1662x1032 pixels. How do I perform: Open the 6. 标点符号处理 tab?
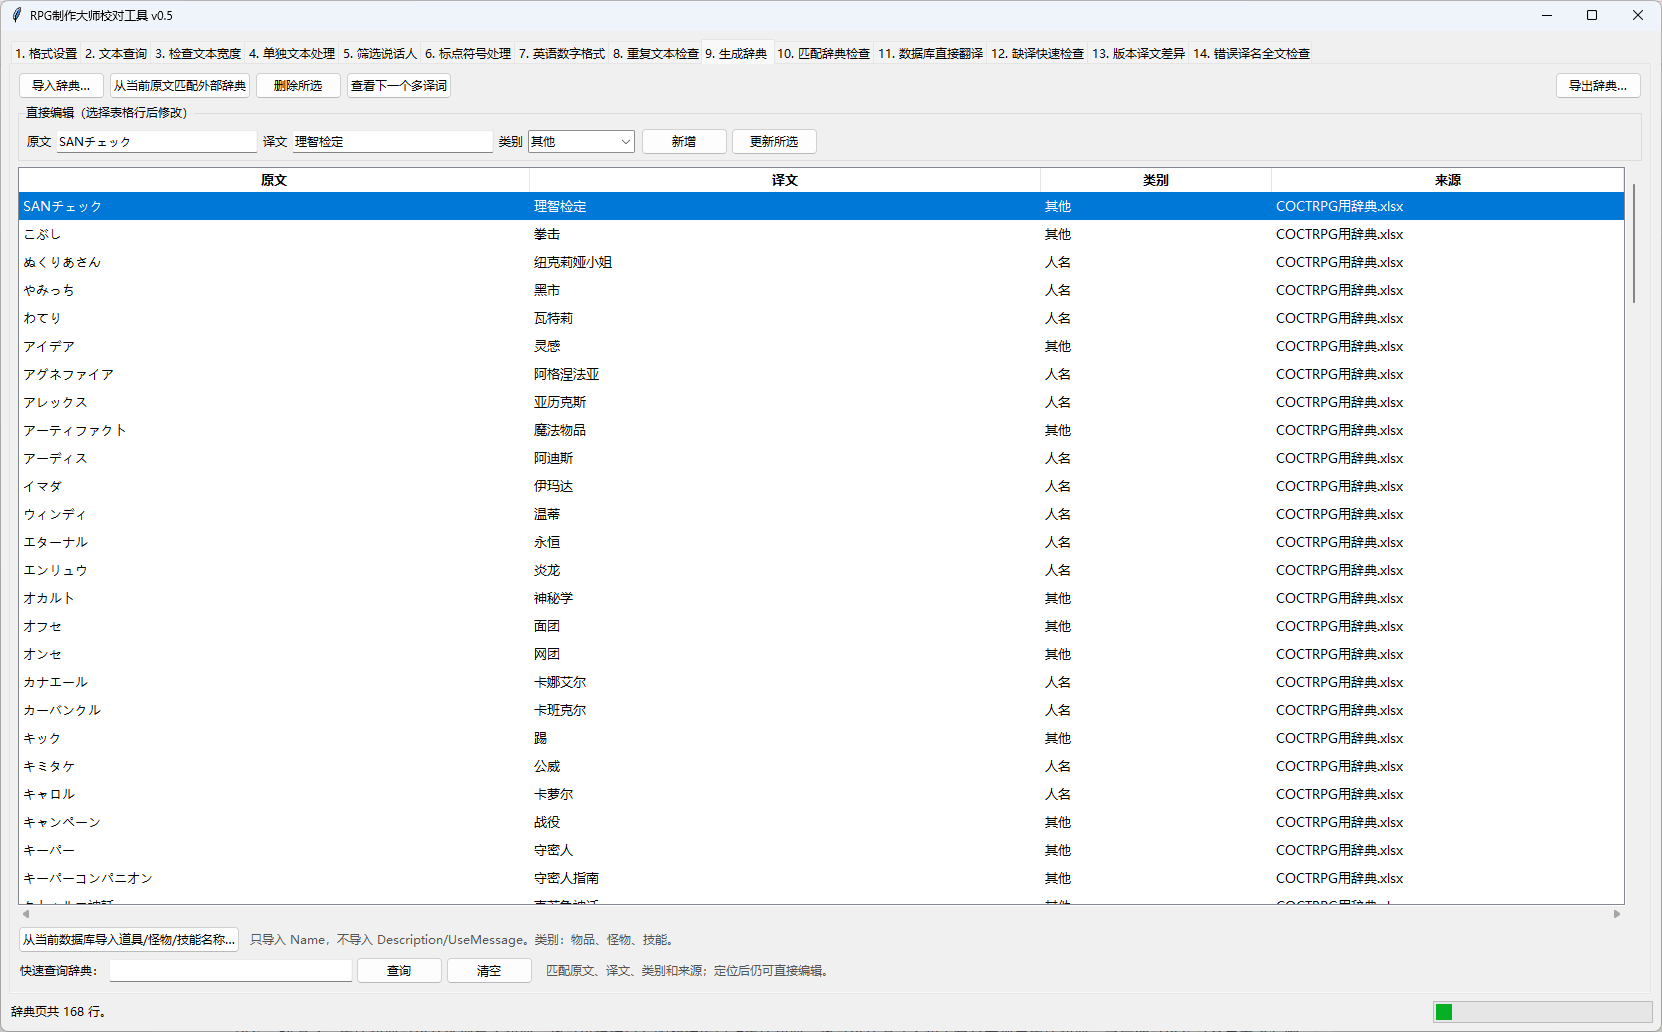tap(468, 54)
